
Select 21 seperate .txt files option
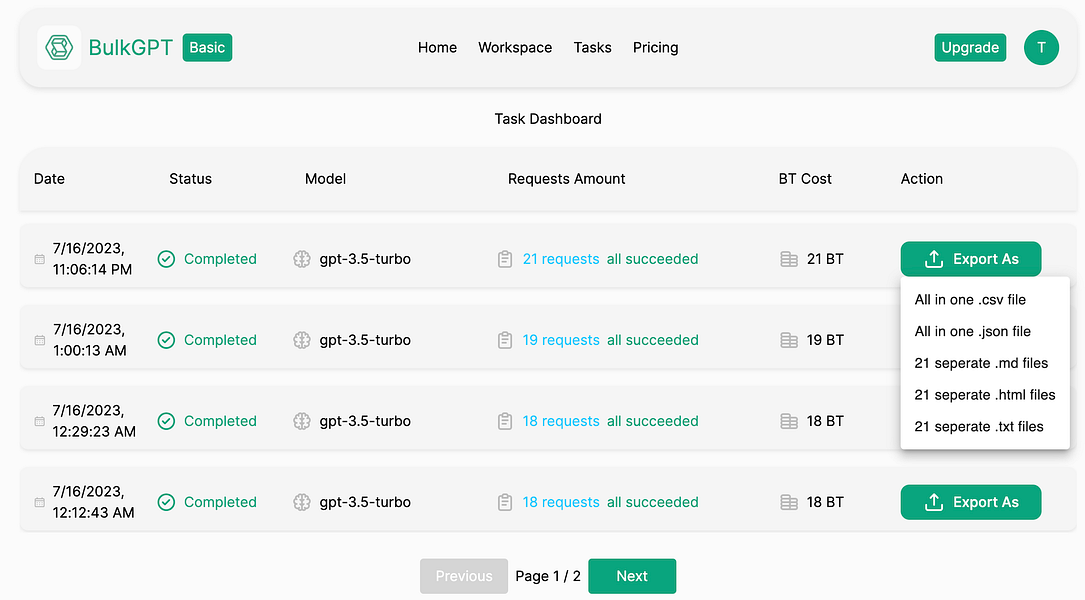click(x=985, y=427)
